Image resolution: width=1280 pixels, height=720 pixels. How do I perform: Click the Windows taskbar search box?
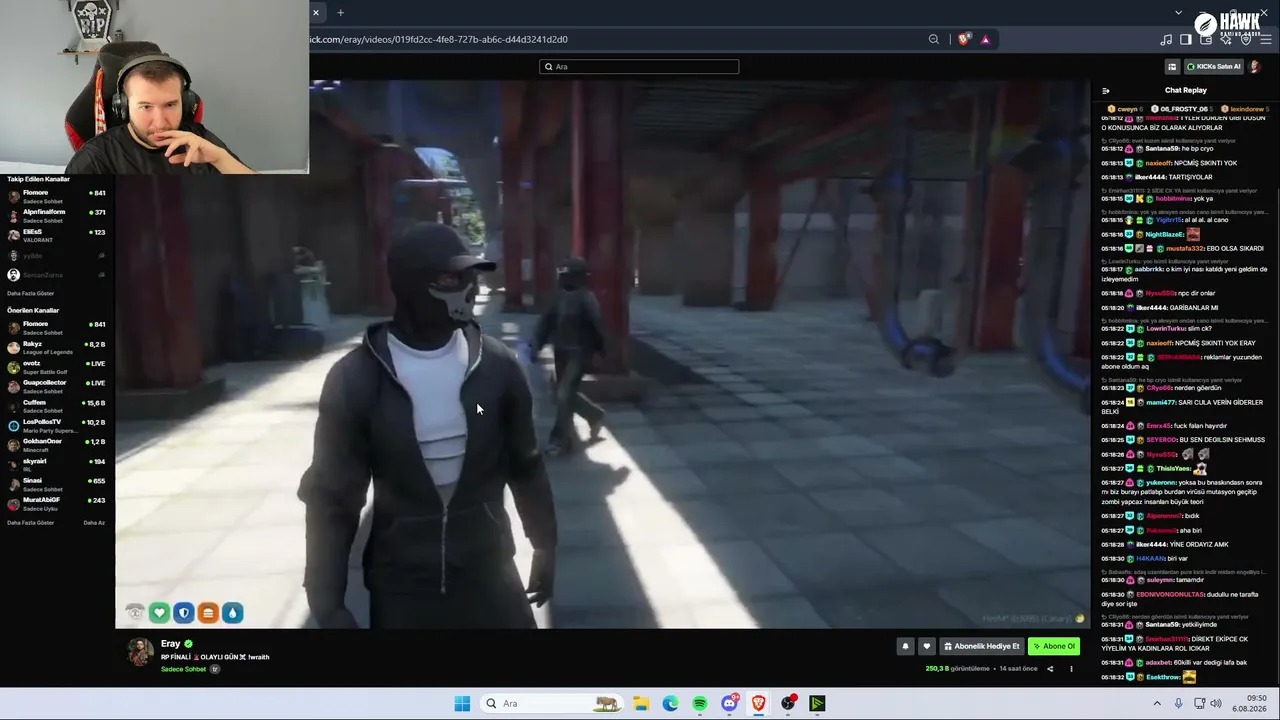coord(550,703)
